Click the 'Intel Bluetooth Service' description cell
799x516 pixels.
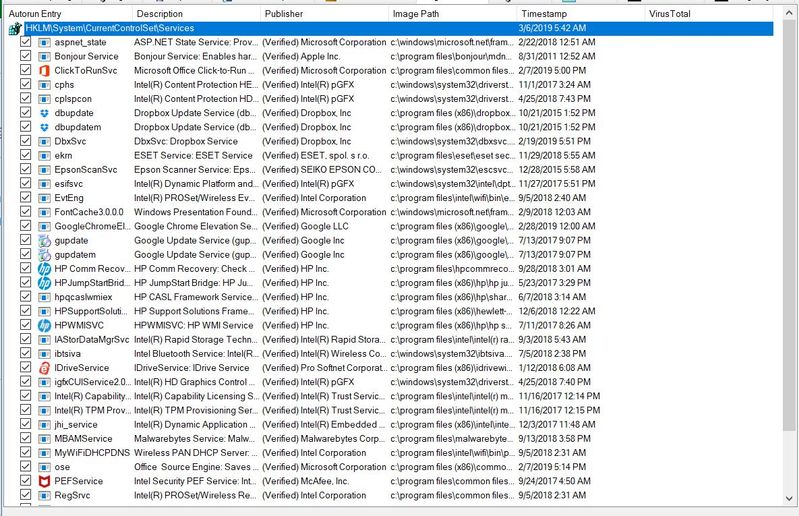point(195,354)
